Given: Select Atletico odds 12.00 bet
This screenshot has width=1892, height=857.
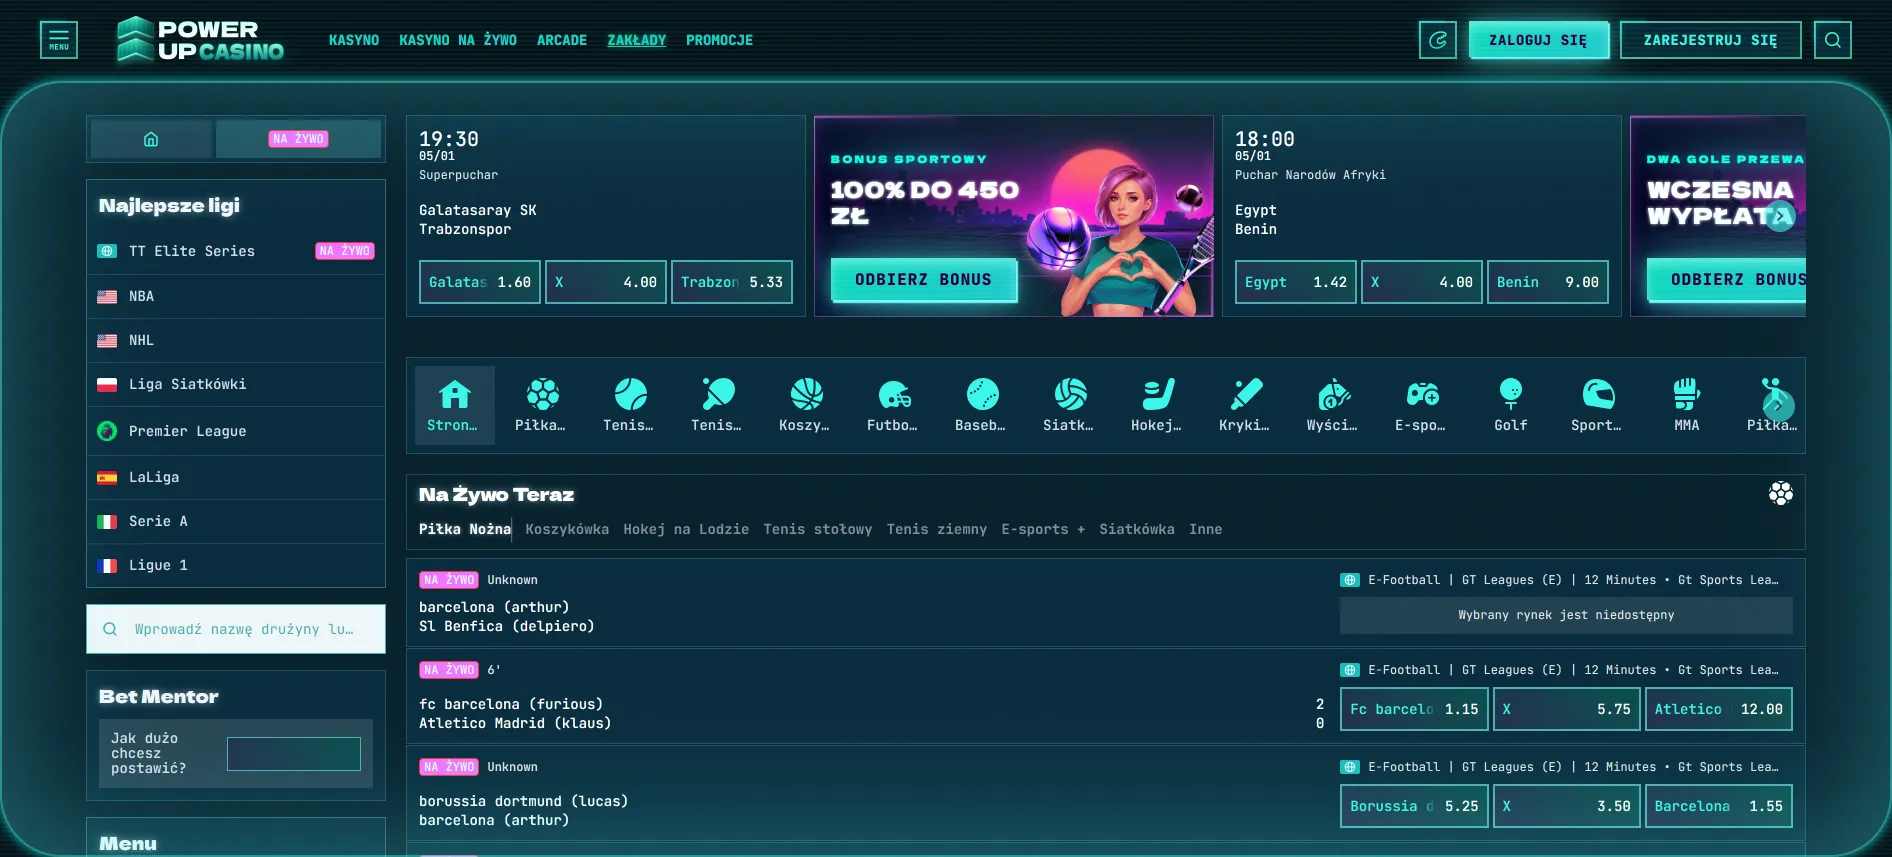Looking at the screenshot, I should click(1717, 709).
